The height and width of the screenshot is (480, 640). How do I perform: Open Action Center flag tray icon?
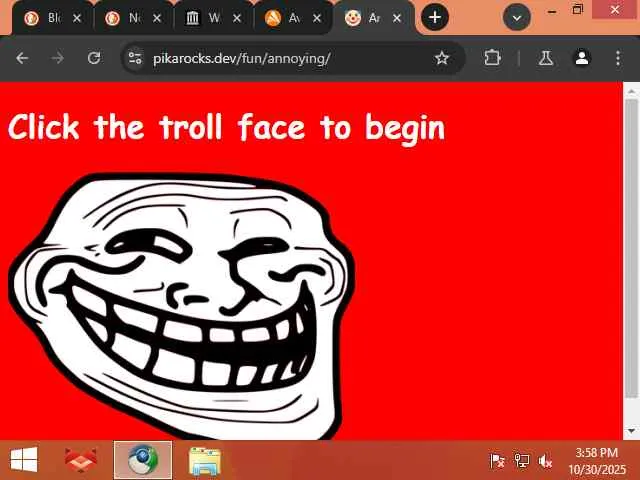497,461
